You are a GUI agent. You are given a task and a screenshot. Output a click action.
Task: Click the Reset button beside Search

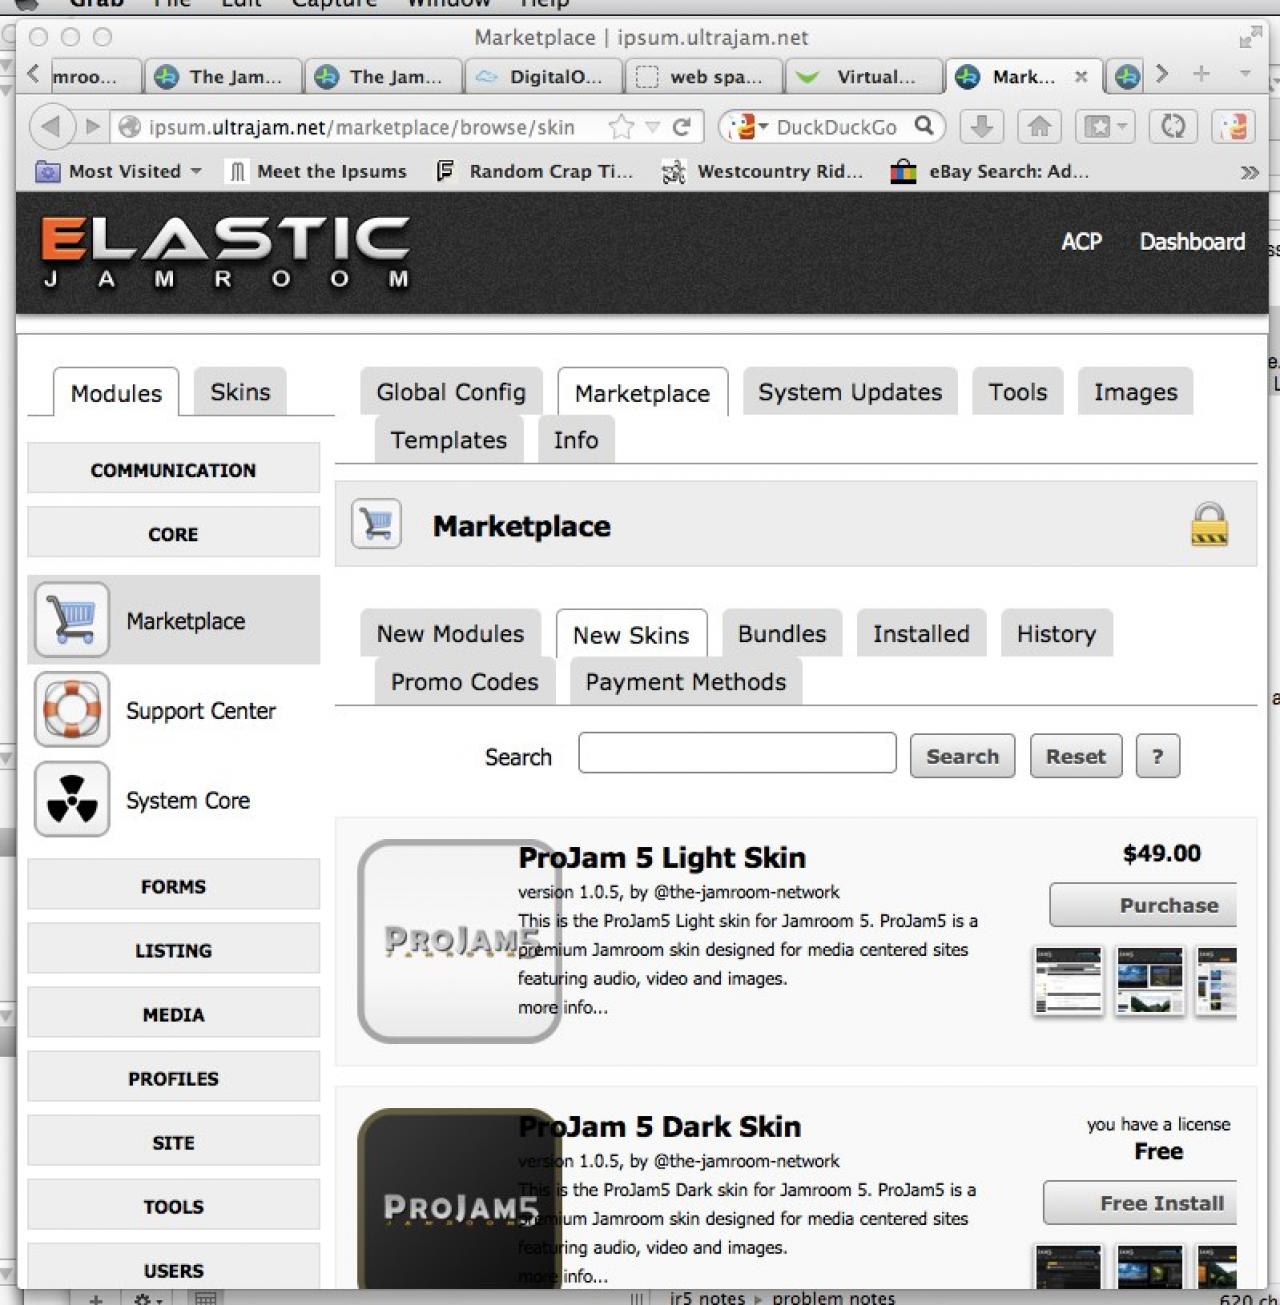click(1075, 756)
